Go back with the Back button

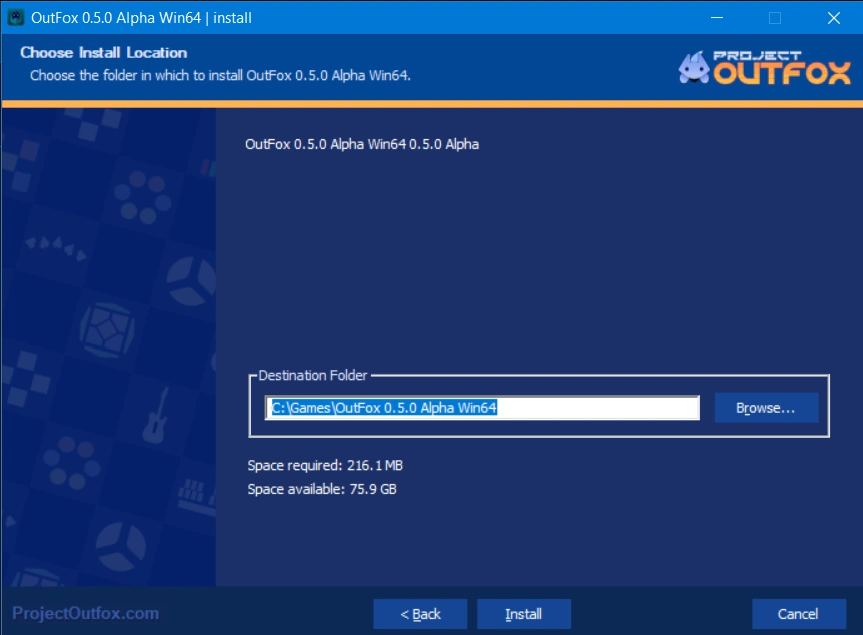420,614
